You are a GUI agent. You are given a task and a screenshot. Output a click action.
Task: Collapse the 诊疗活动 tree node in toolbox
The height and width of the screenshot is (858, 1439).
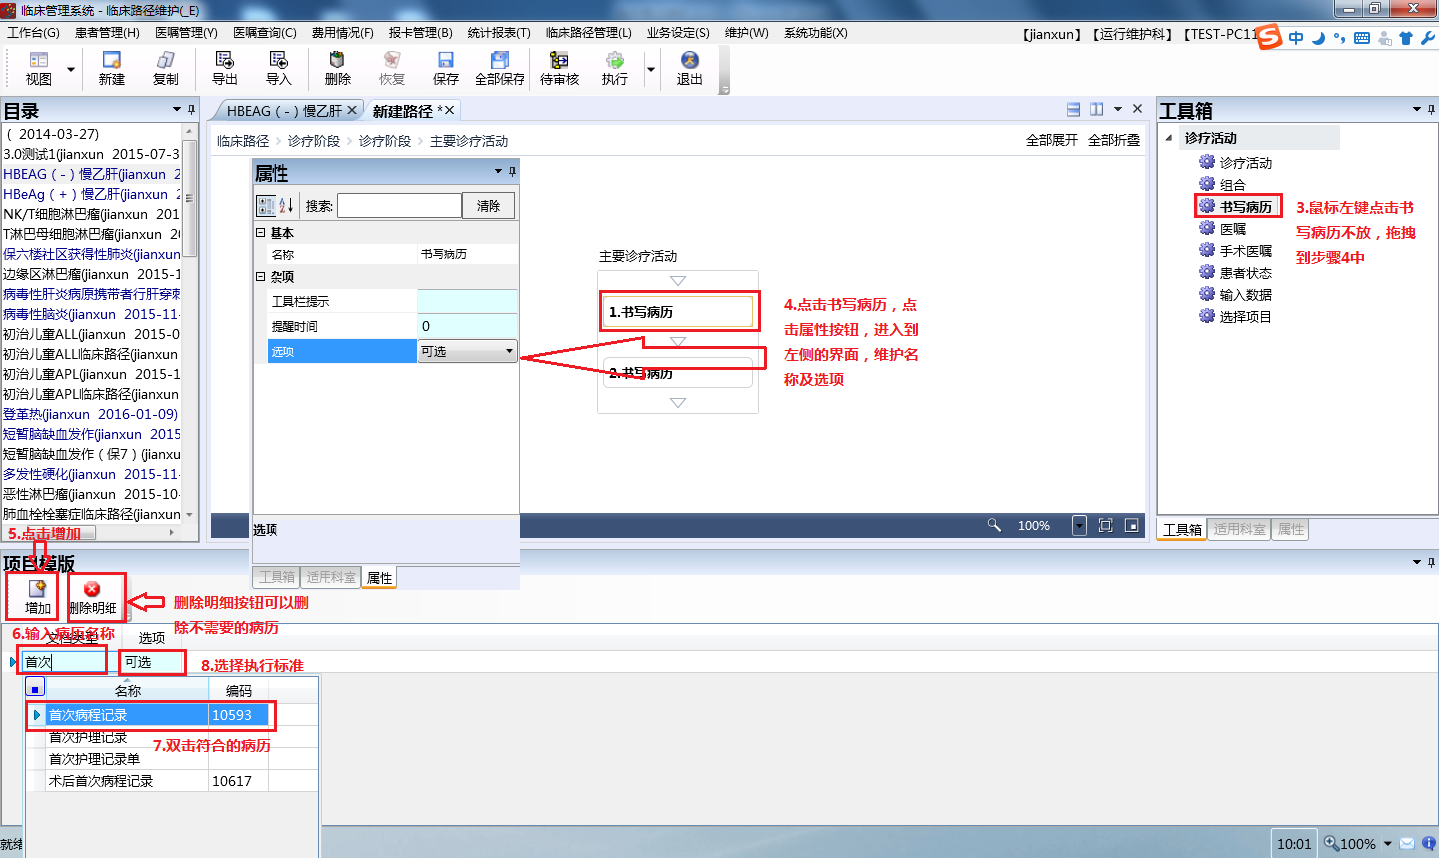coord(1169,138)
